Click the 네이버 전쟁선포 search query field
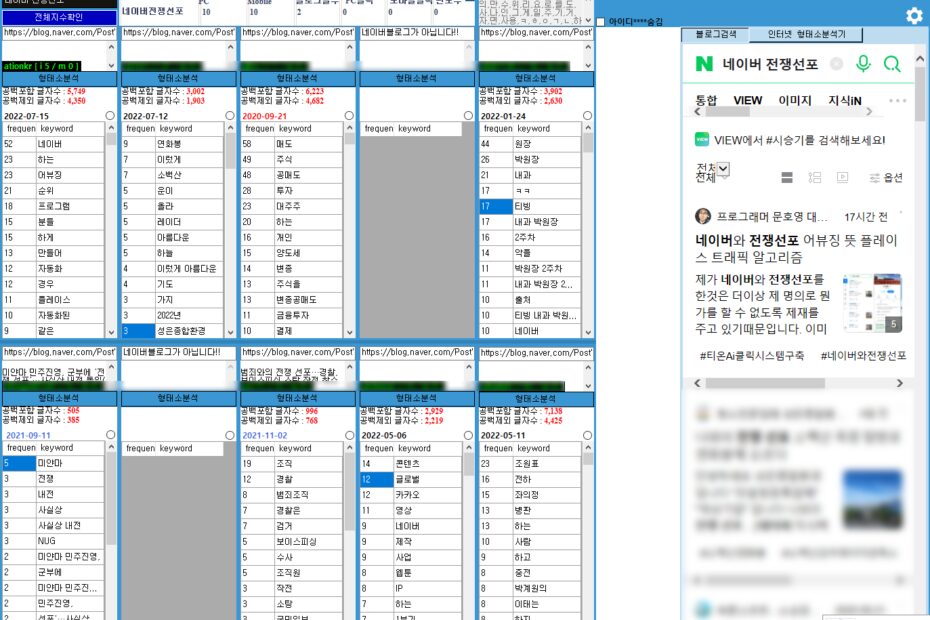930x620 pixels. 770,64
